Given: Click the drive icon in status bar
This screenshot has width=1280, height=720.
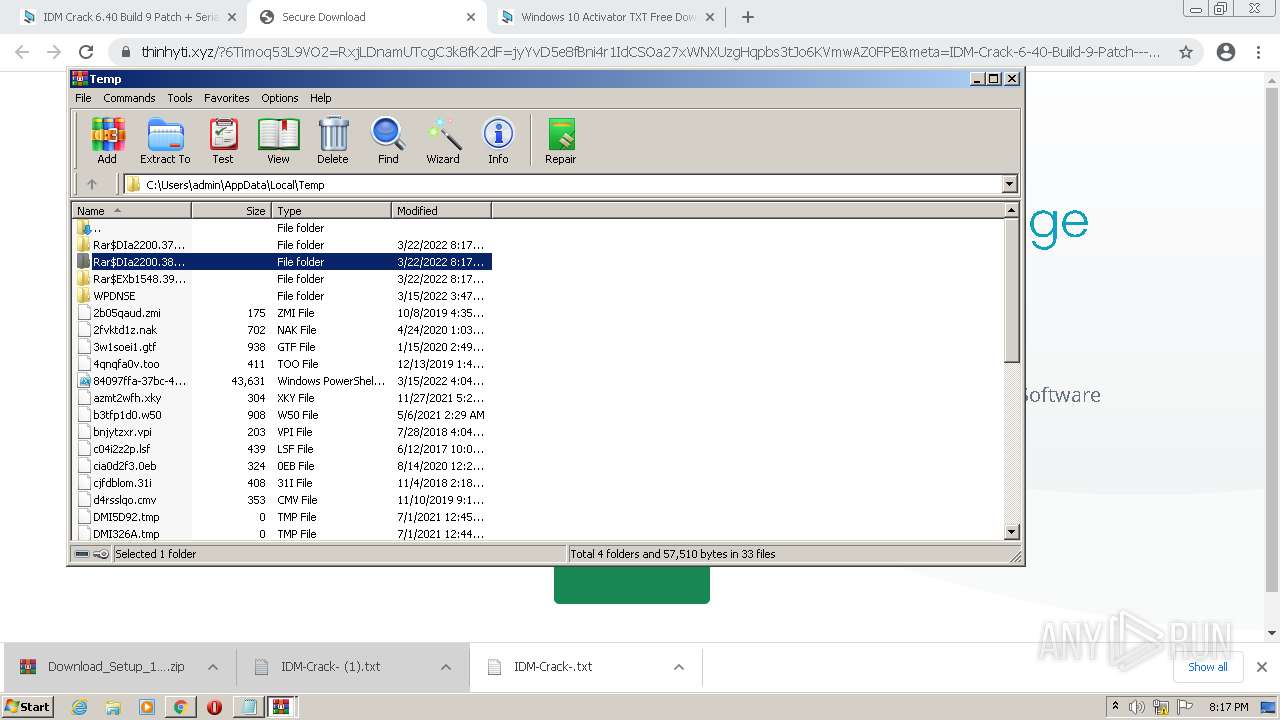Looking at the screenshot, I should pyautogui.click(x=82, y=554).
